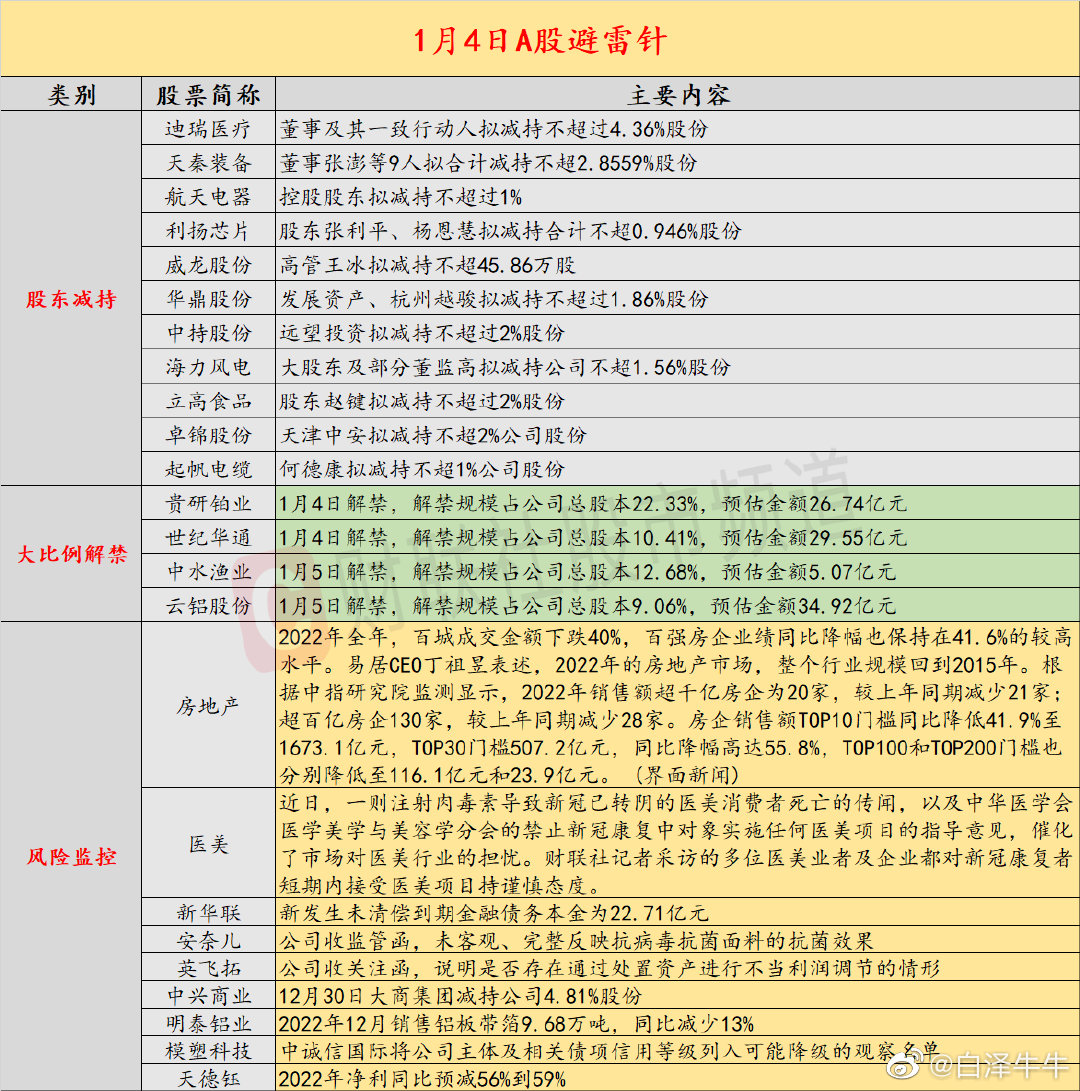The width and height of the screenshot is (1080, 1091).
Task: Click the text "董事及其一致行动人拟减持不超过4.36%股份"
Action: click(x=494, y=129)
